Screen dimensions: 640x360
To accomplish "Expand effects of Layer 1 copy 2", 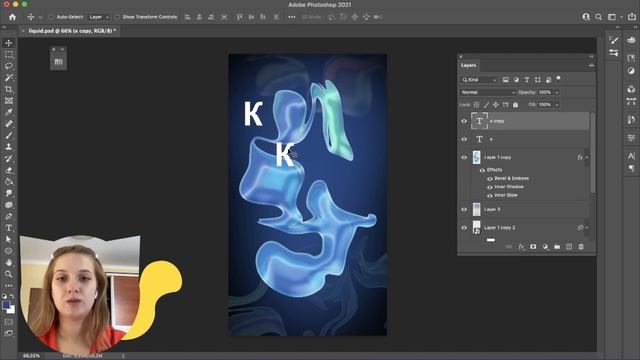I will click(x=587, y=228).
